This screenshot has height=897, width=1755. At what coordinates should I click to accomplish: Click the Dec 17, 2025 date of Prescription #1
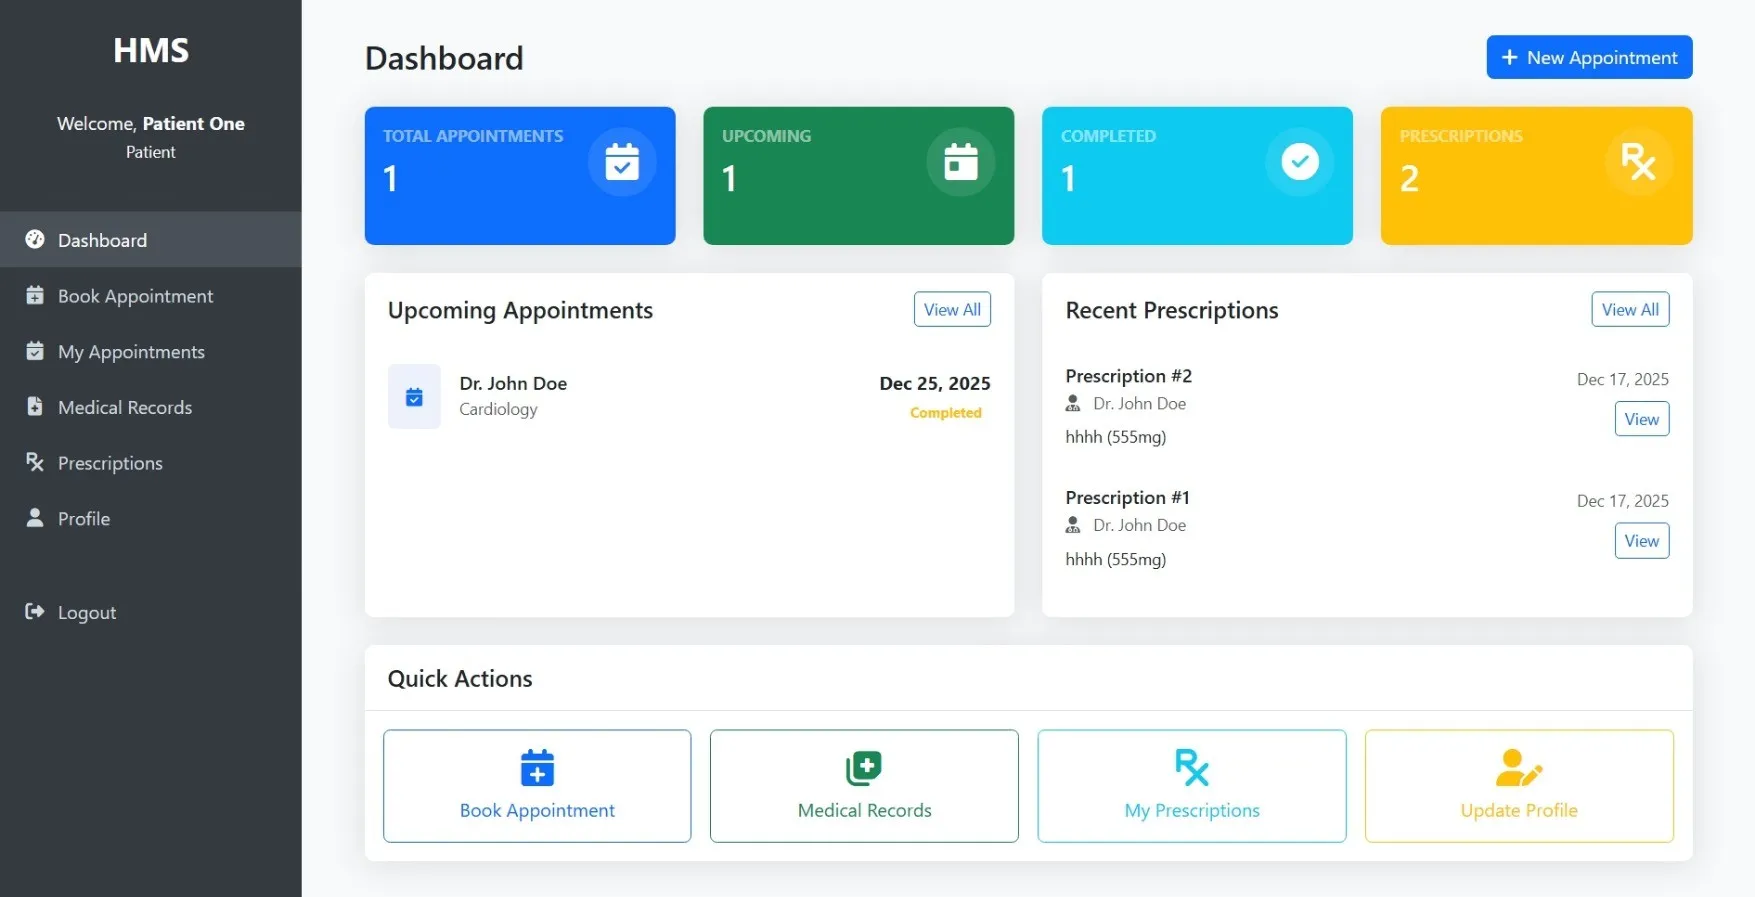(1622, 501)
